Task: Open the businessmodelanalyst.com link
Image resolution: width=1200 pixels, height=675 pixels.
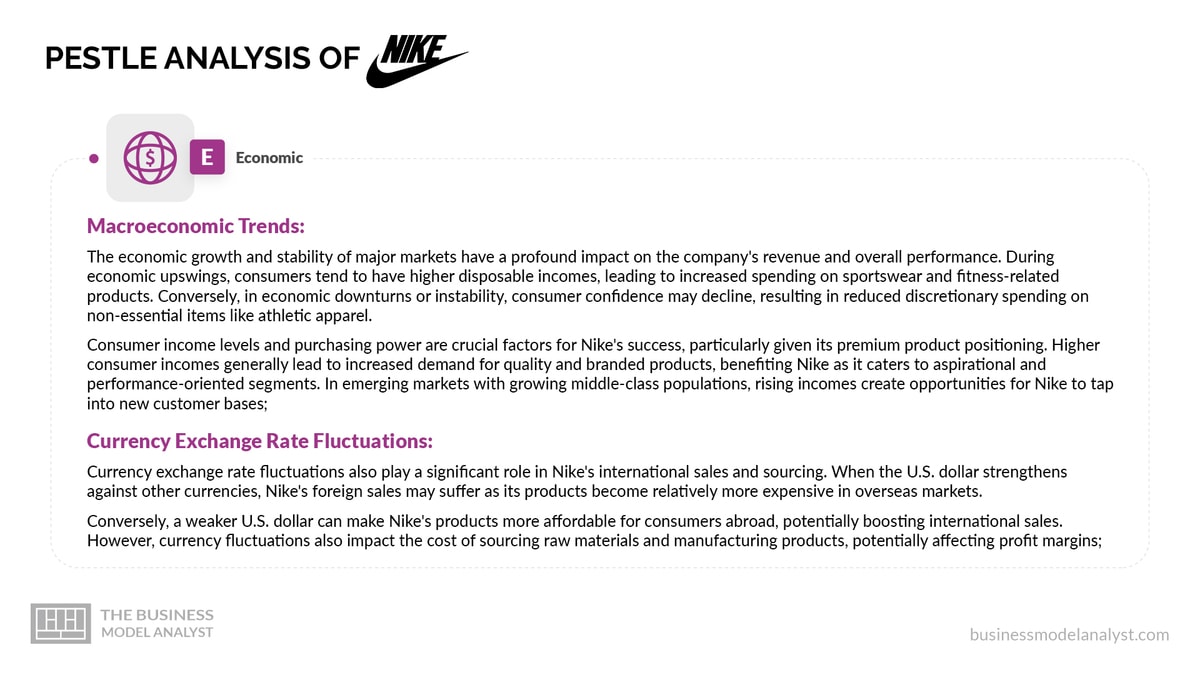Action: [1069, 634]
